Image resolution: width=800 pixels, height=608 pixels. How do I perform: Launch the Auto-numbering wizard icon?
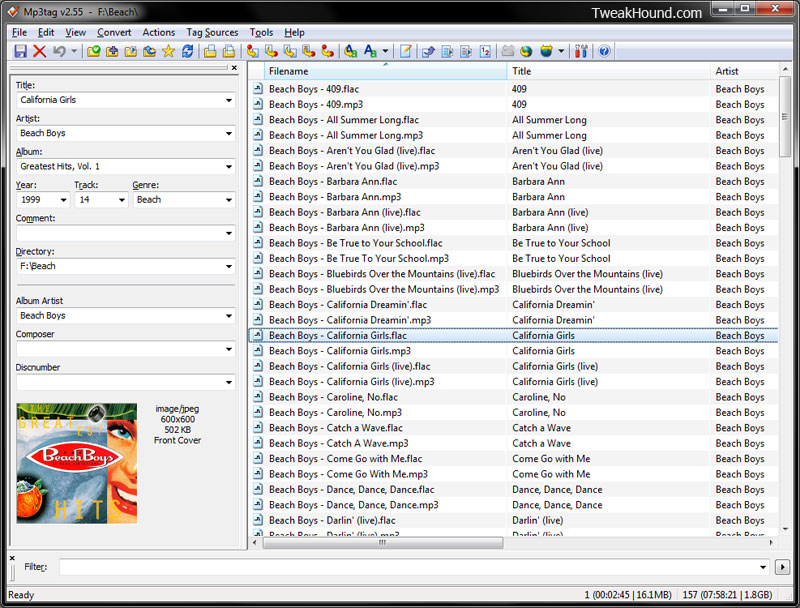point(485,51)
